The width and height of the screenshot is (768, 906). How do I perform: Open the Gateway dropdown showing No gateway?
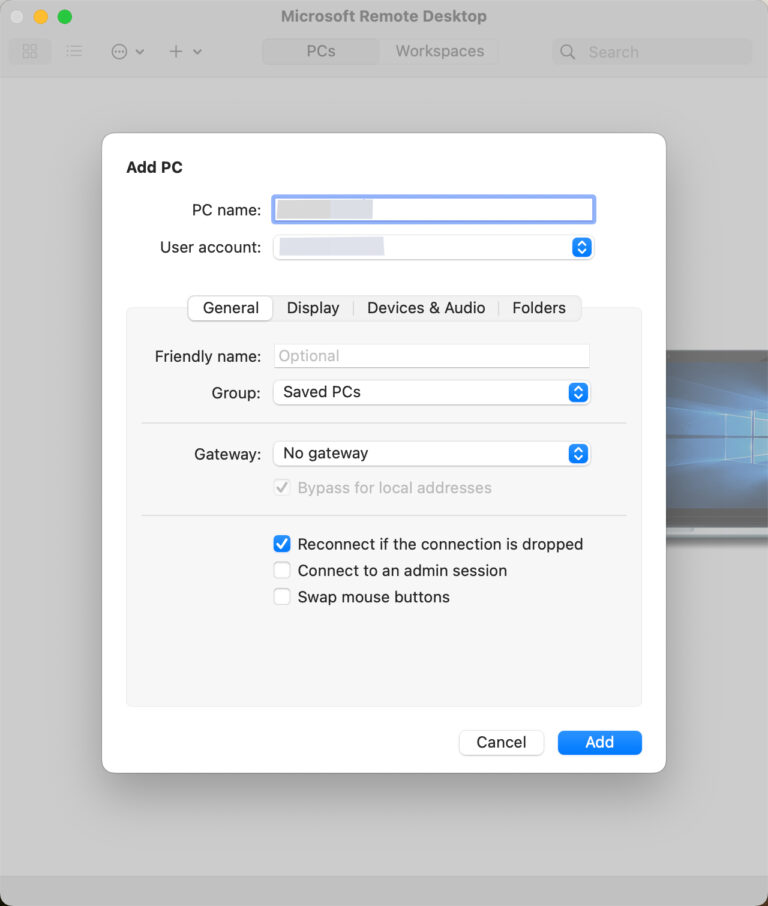click(432, 454)
